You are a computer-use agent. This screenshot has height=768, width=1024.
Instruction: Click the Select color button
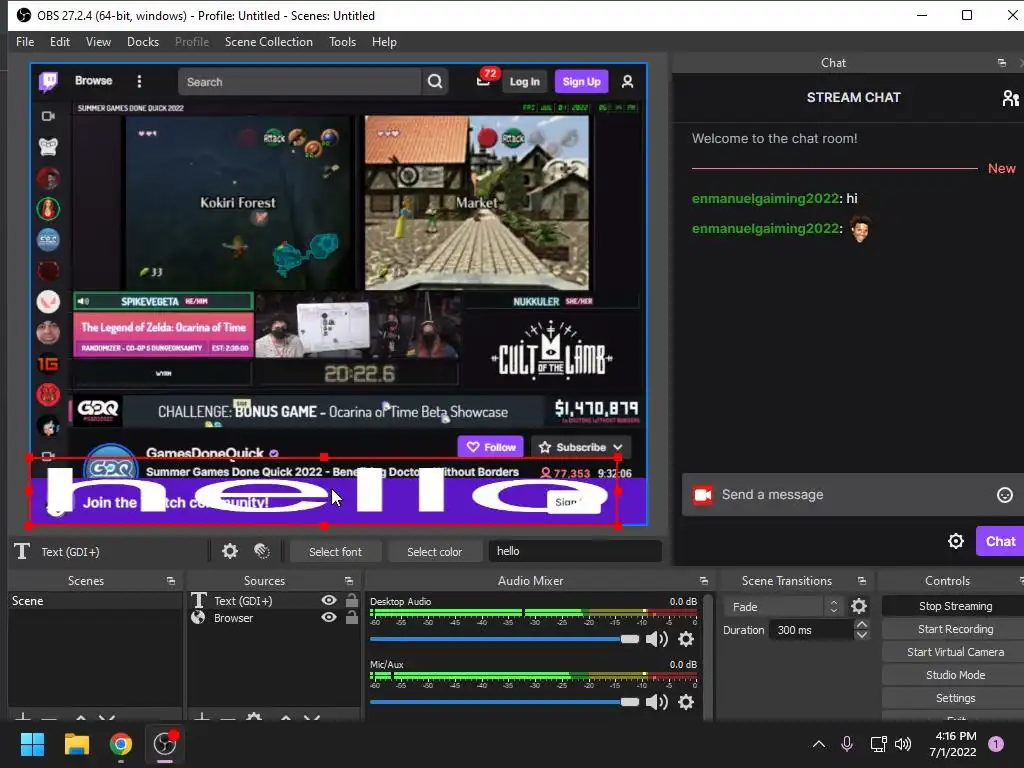(434, 552)
